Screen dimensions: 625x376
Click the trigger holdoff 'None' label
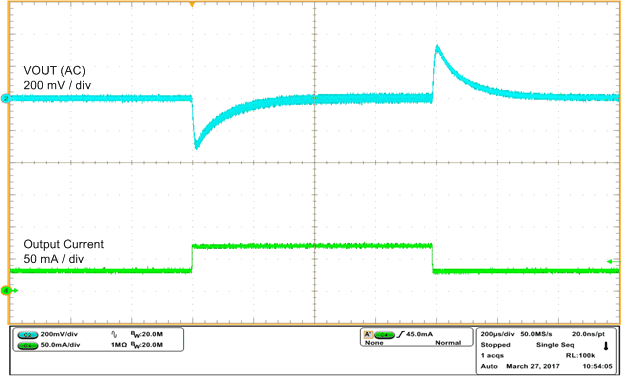(374, 343)
